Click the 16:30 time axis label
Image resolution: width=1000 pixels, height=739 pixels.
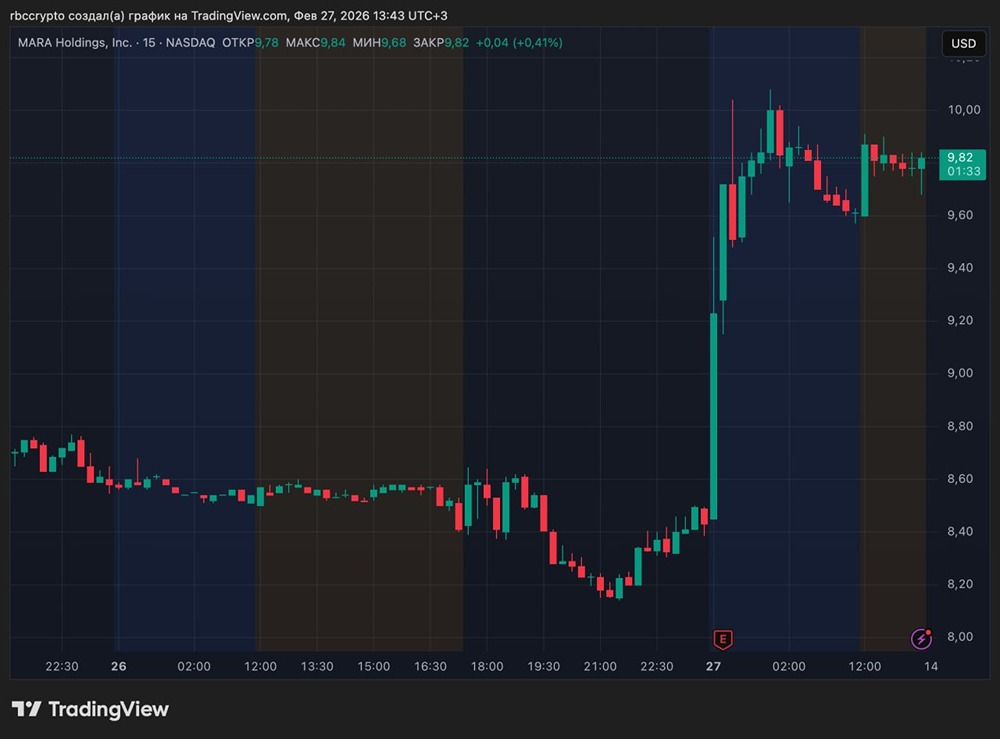tap(430, 666)
